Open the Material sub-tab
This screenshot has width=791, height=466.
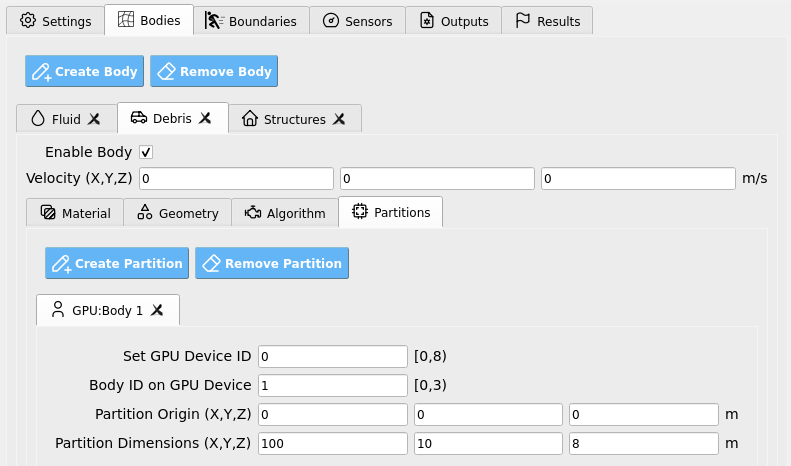(x=75, y=213)
